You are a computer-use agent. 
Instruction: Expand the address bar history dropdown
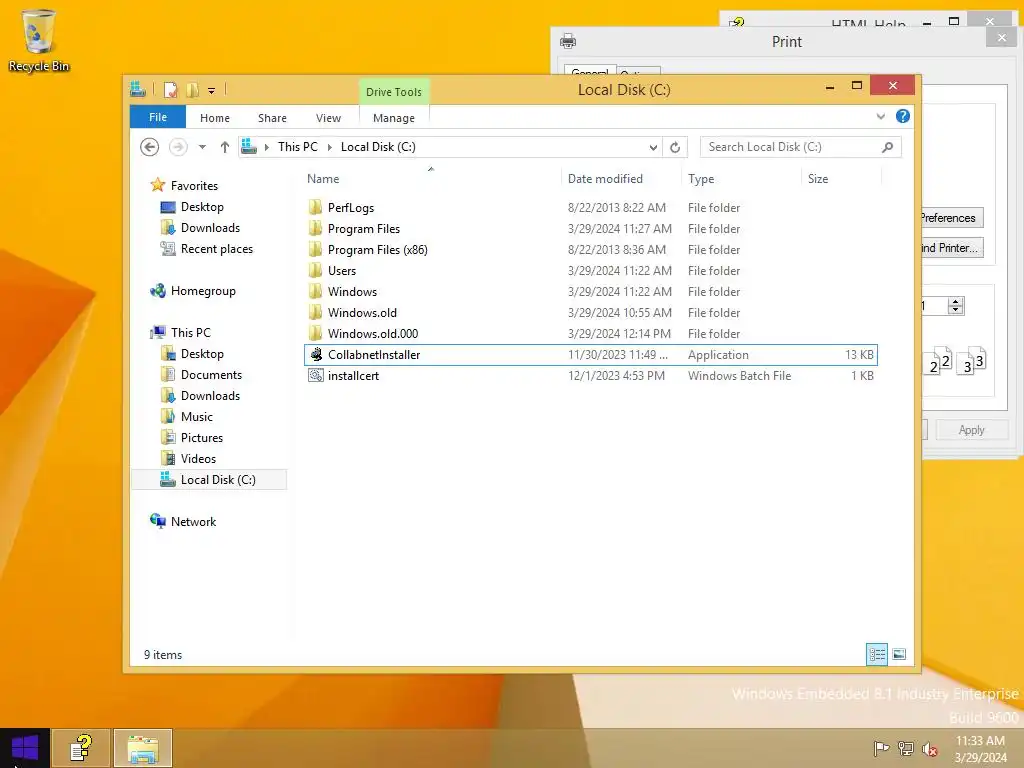click(653, 148)
